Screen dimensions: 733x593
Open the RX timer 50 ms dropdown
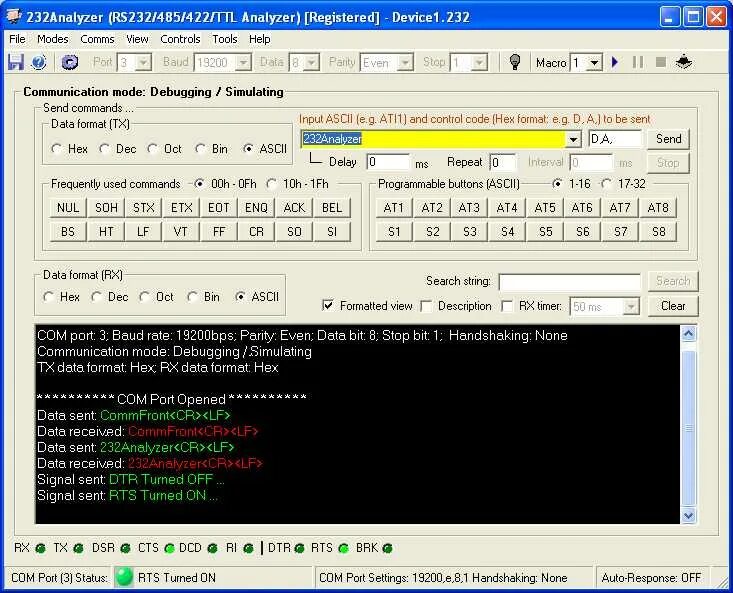(631, 307)
